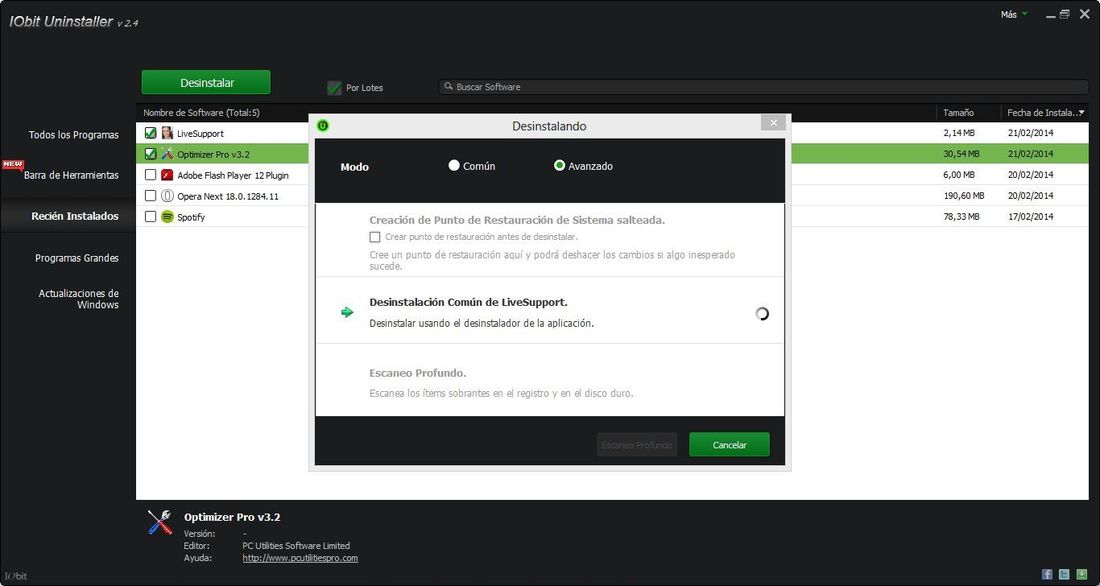Click the search magnifier icon
The image size is (1100, 586).
[448, 86]
